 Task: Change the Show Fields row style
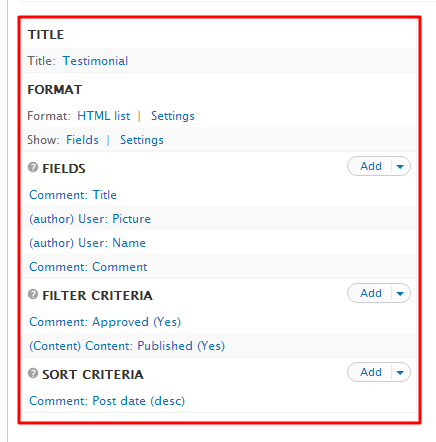tap(82, 140)
